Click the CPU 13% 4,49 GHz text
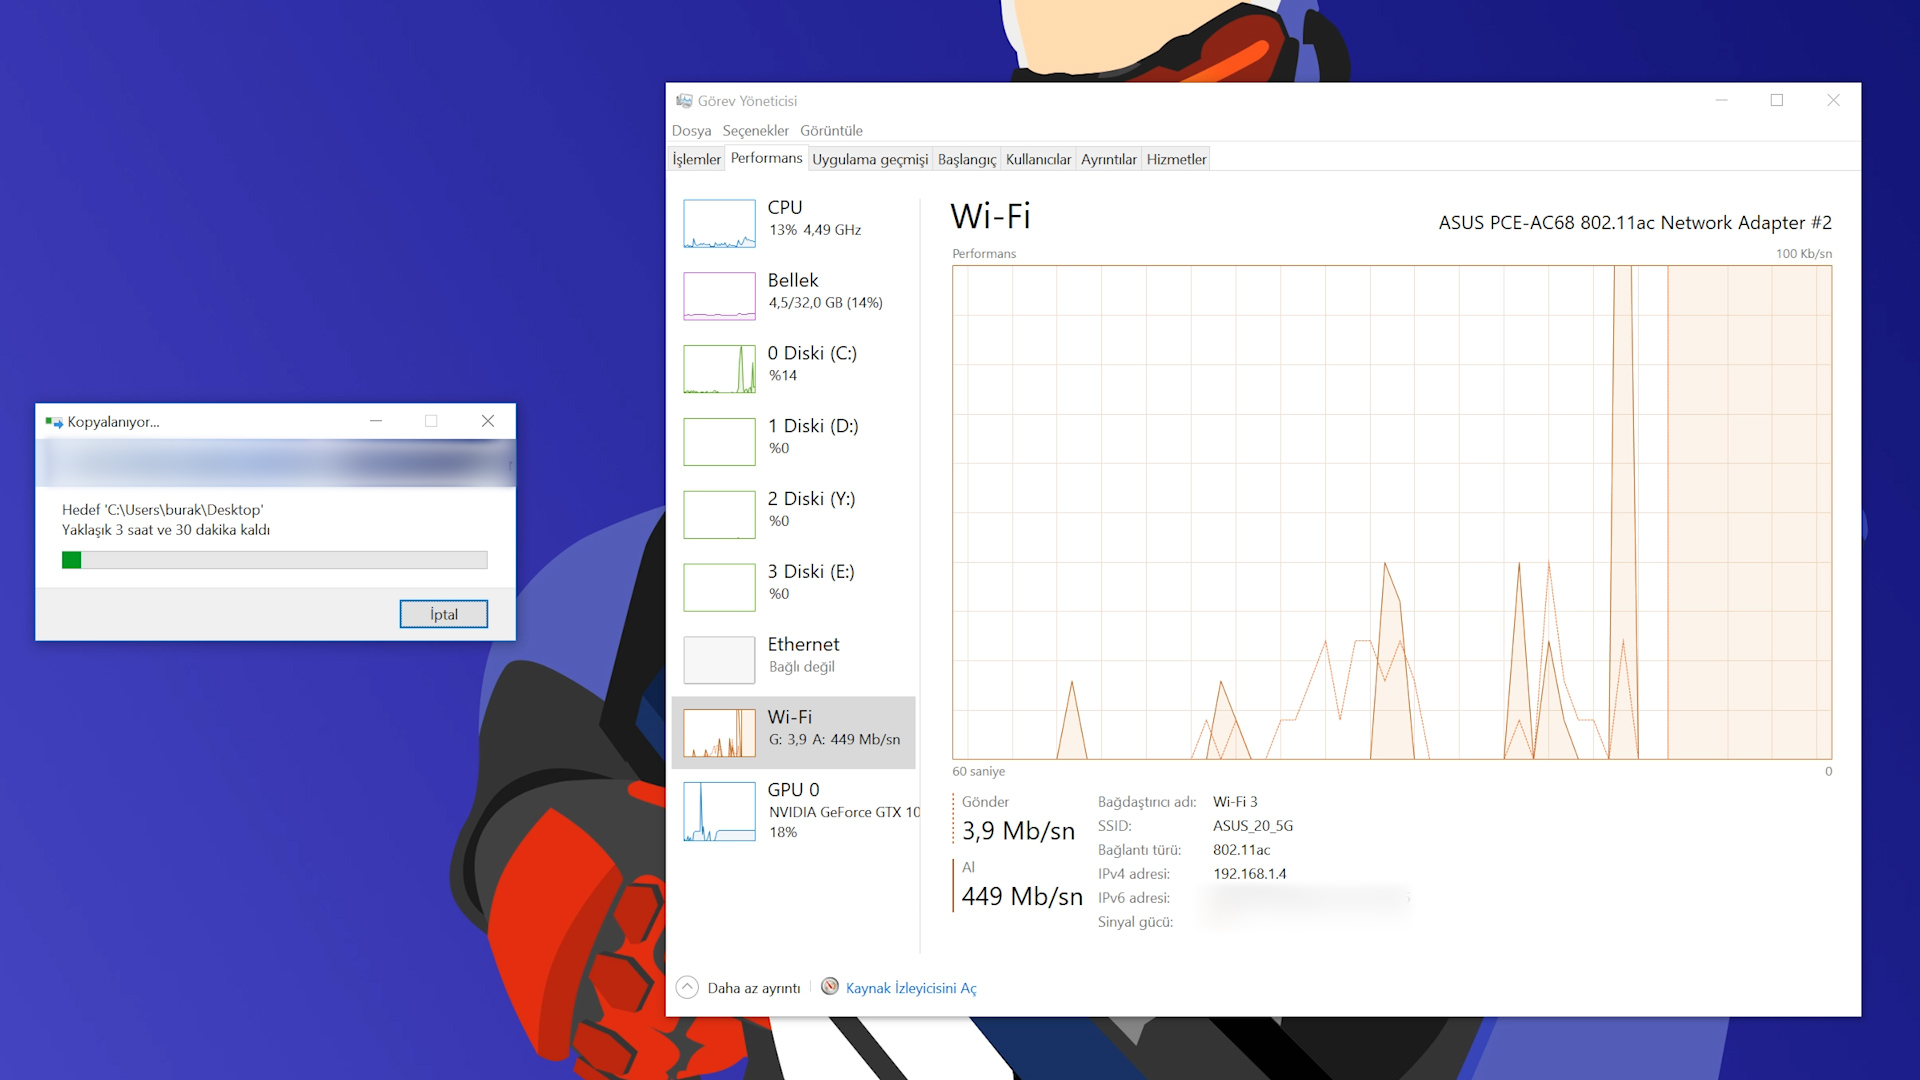 (x=815, y=230)
